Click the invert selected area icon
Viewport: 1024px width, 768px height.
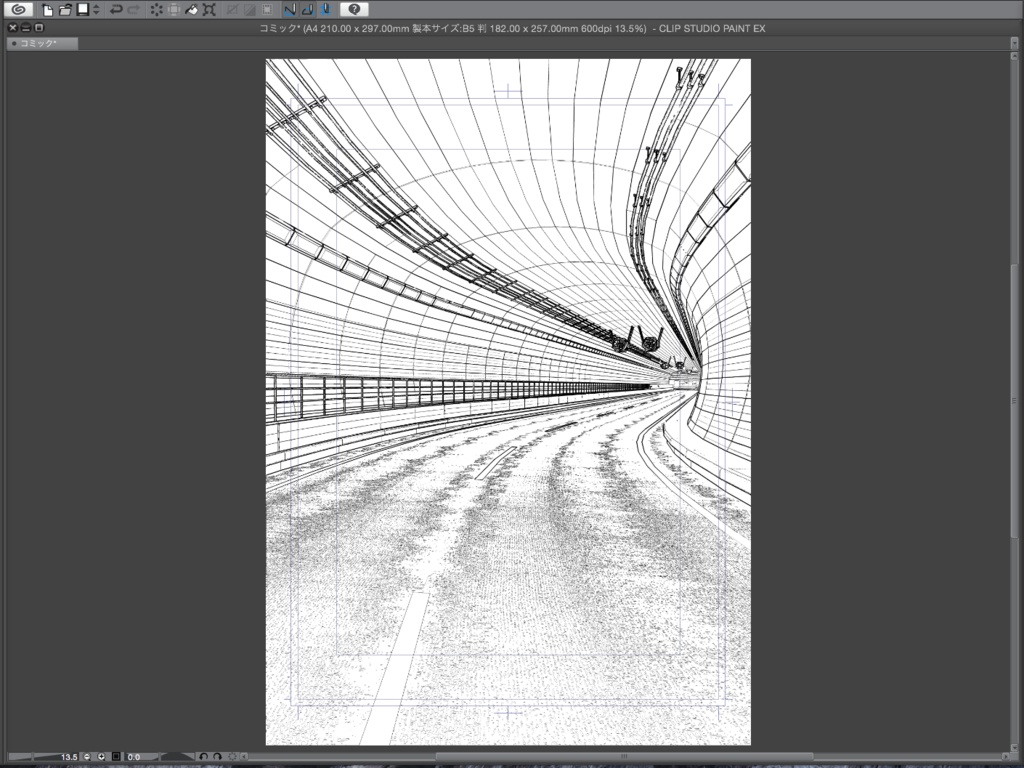pyautogui.click(x=249, y=10)
